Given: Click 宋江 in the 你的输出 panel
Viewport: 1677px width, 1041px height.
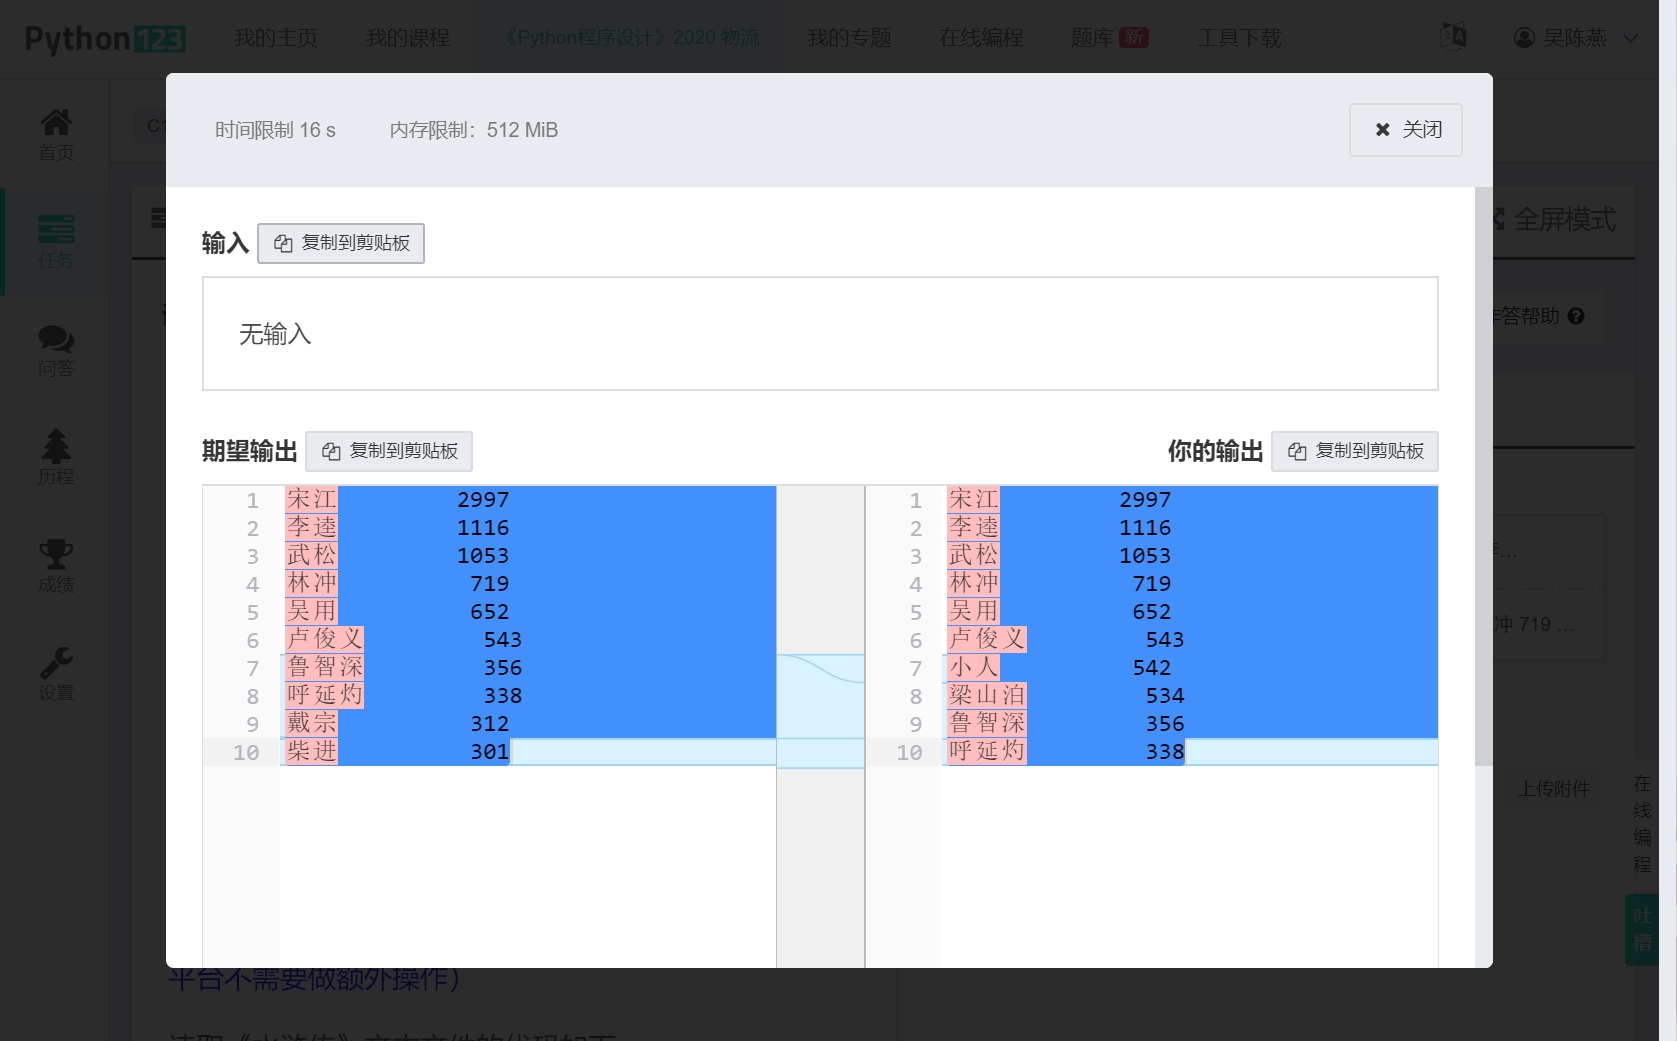Looking at the screenshot, I should (973, 499).
